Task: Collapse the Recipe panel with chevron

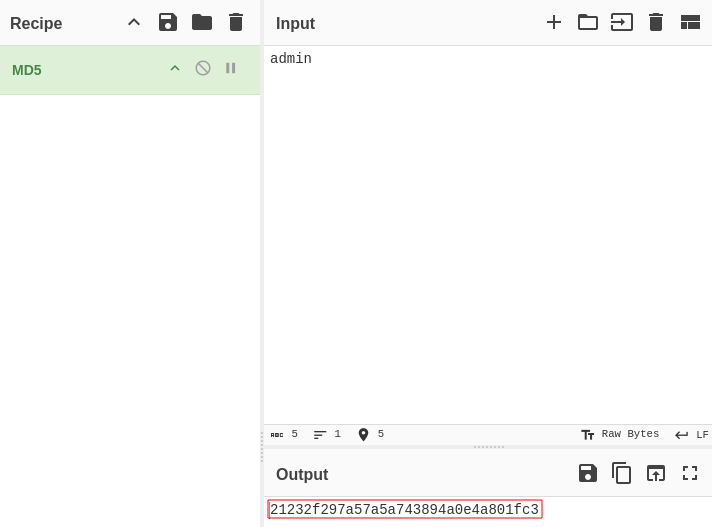Action: (134, 22)
